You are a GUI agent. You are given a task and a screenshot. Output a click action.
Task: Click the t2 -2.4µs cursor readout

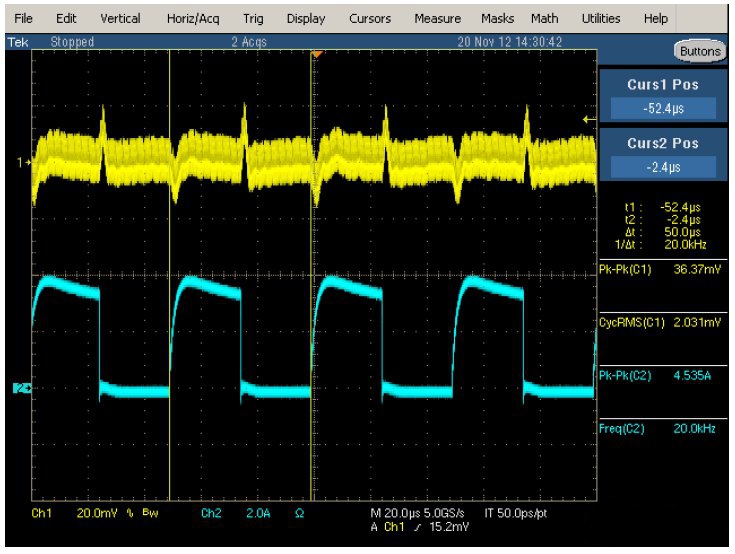(663, 219)
